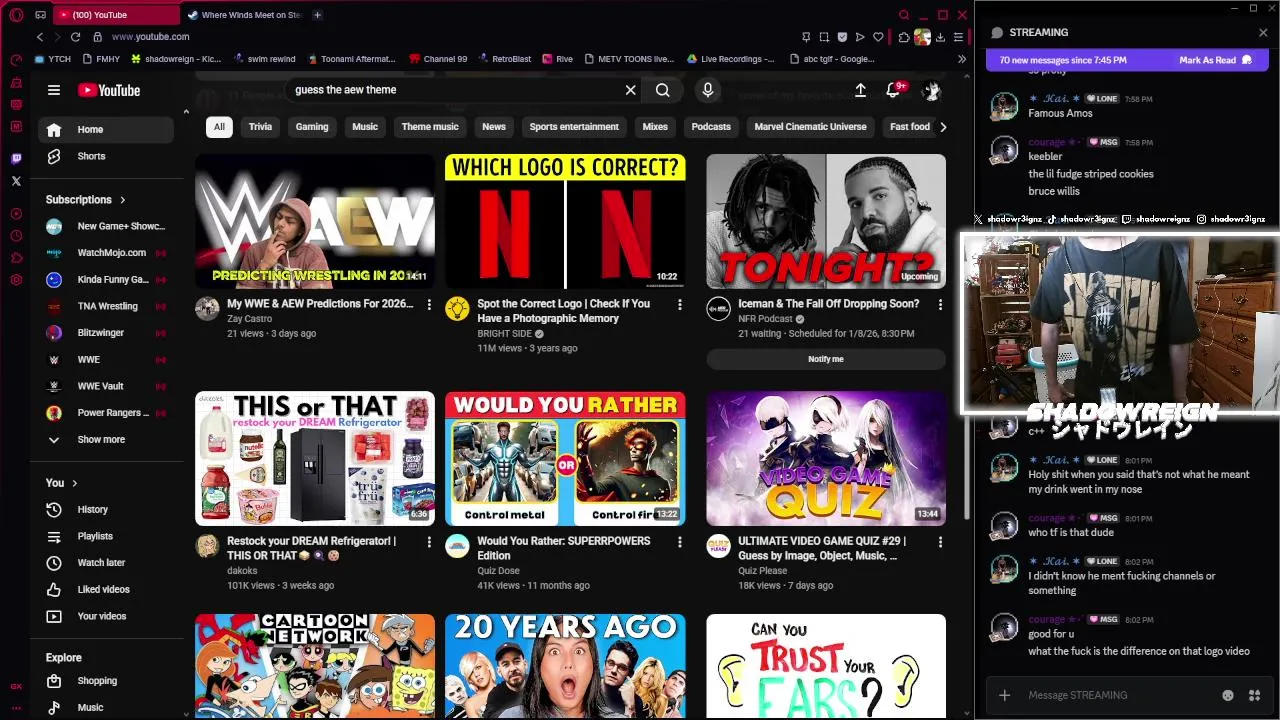Image resolution: width=1280 pixels, height=720 pixels.
Task: Open emoji picker in chat
Action: (x=1228, y=695)
